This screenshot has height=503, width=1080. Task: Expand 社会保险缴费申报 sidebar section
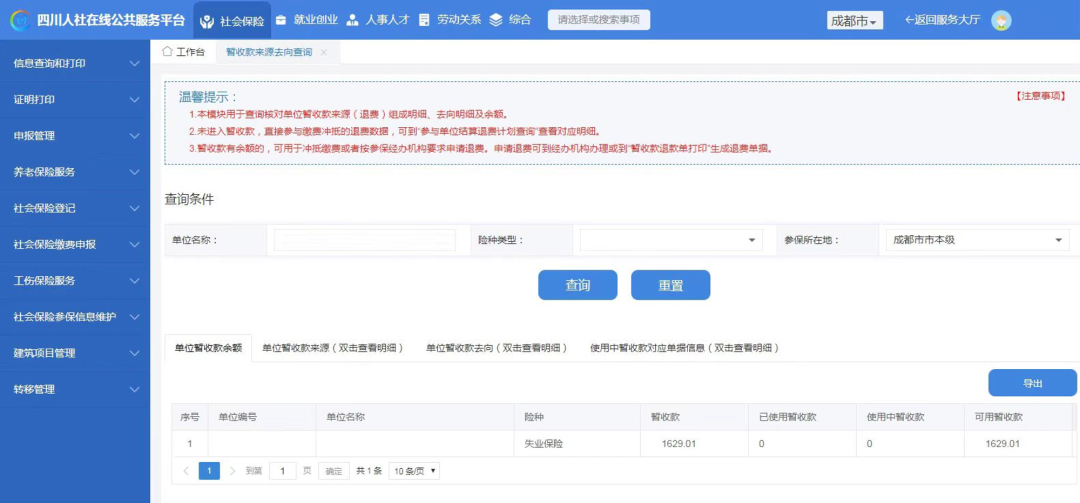tap(75, 245)
